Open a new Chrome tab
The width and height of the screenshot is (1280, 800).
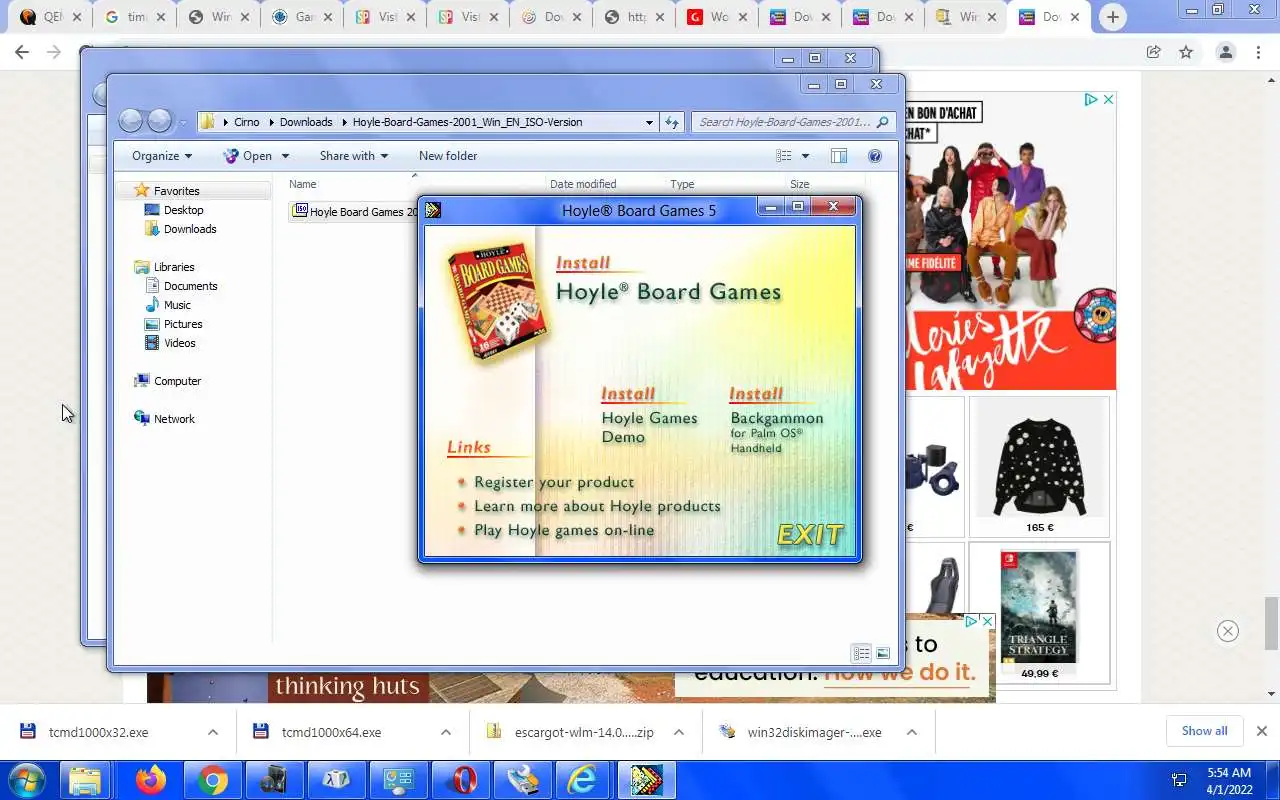(x=1112, y=17)
